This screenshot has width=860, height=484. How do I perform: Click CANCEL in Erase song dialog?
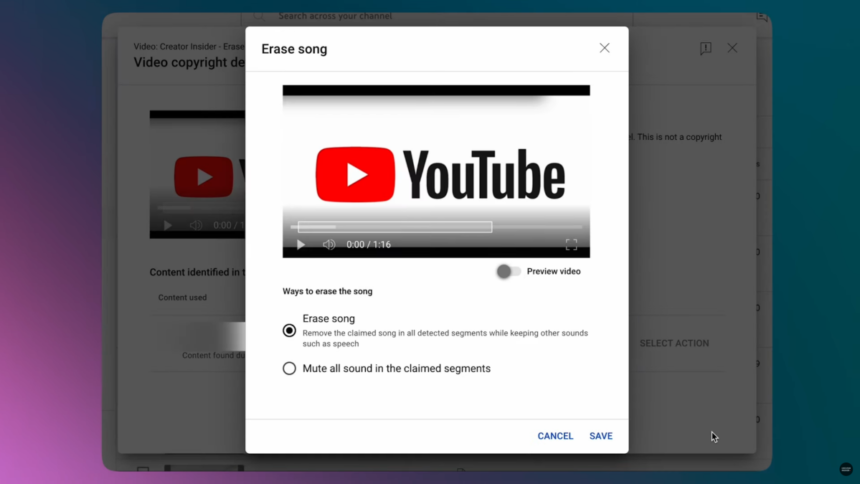coord(555,436)
